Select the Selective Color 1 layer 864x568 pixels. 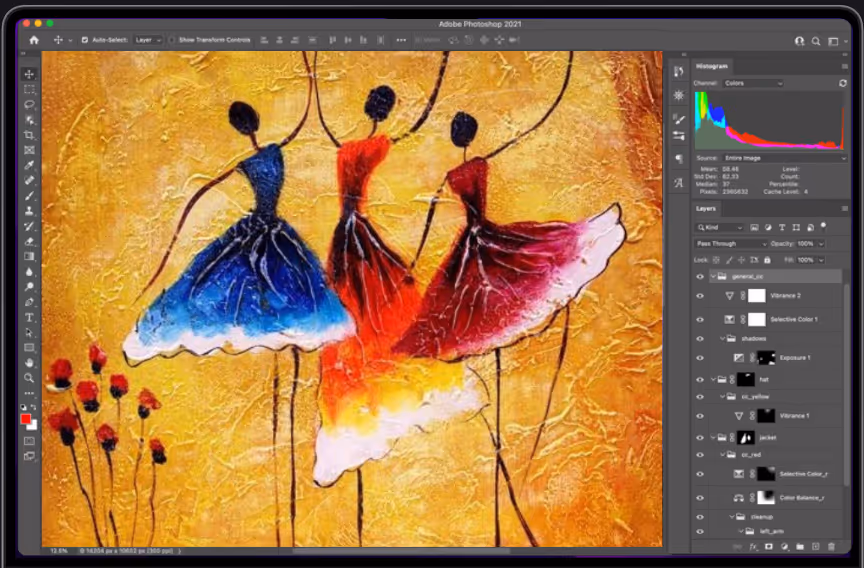click(794, 319)
